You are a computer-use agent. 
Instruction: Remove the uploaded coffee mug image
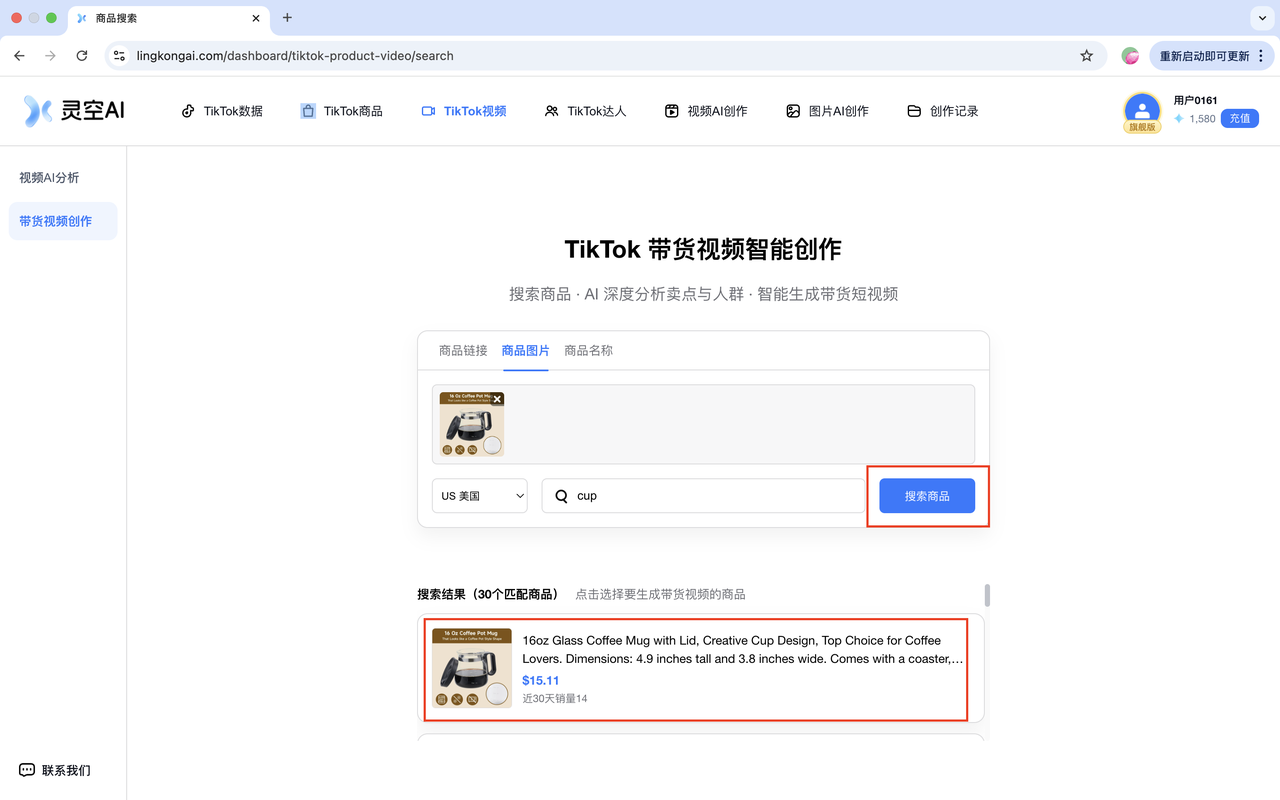[497, 399]
